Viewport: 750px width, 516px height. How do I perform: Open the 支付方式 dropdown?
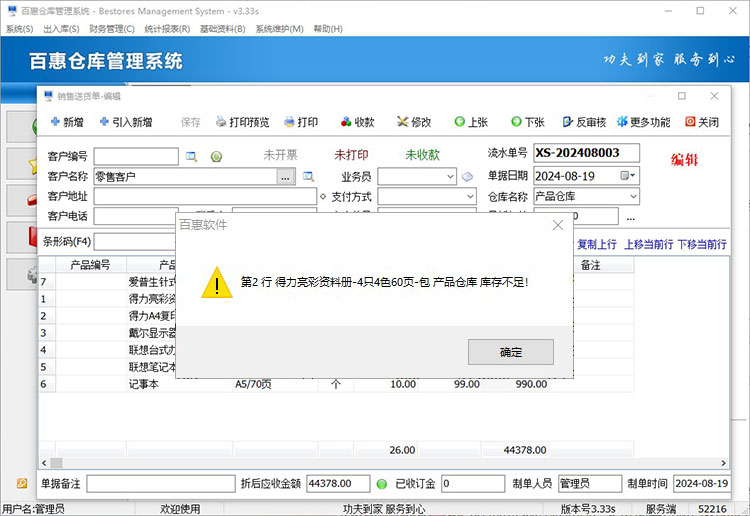click(470, 197)
